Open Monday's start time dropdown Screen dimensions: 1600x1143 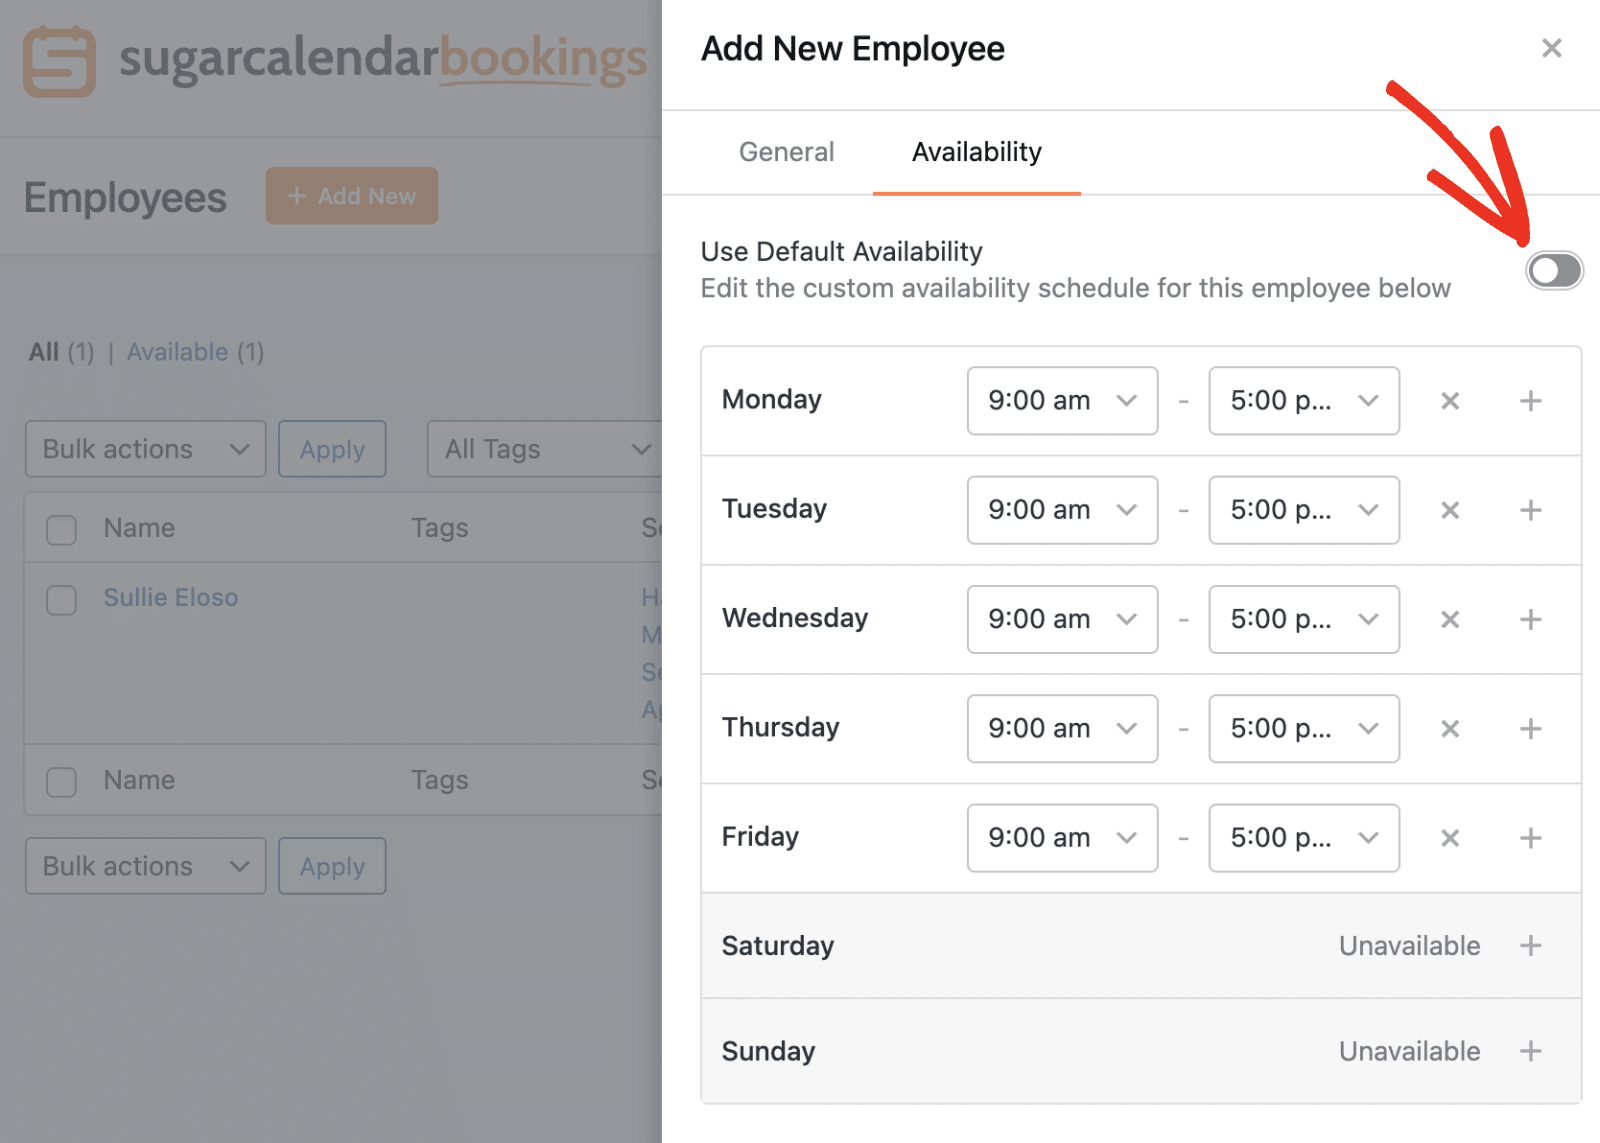point(1061,400)
